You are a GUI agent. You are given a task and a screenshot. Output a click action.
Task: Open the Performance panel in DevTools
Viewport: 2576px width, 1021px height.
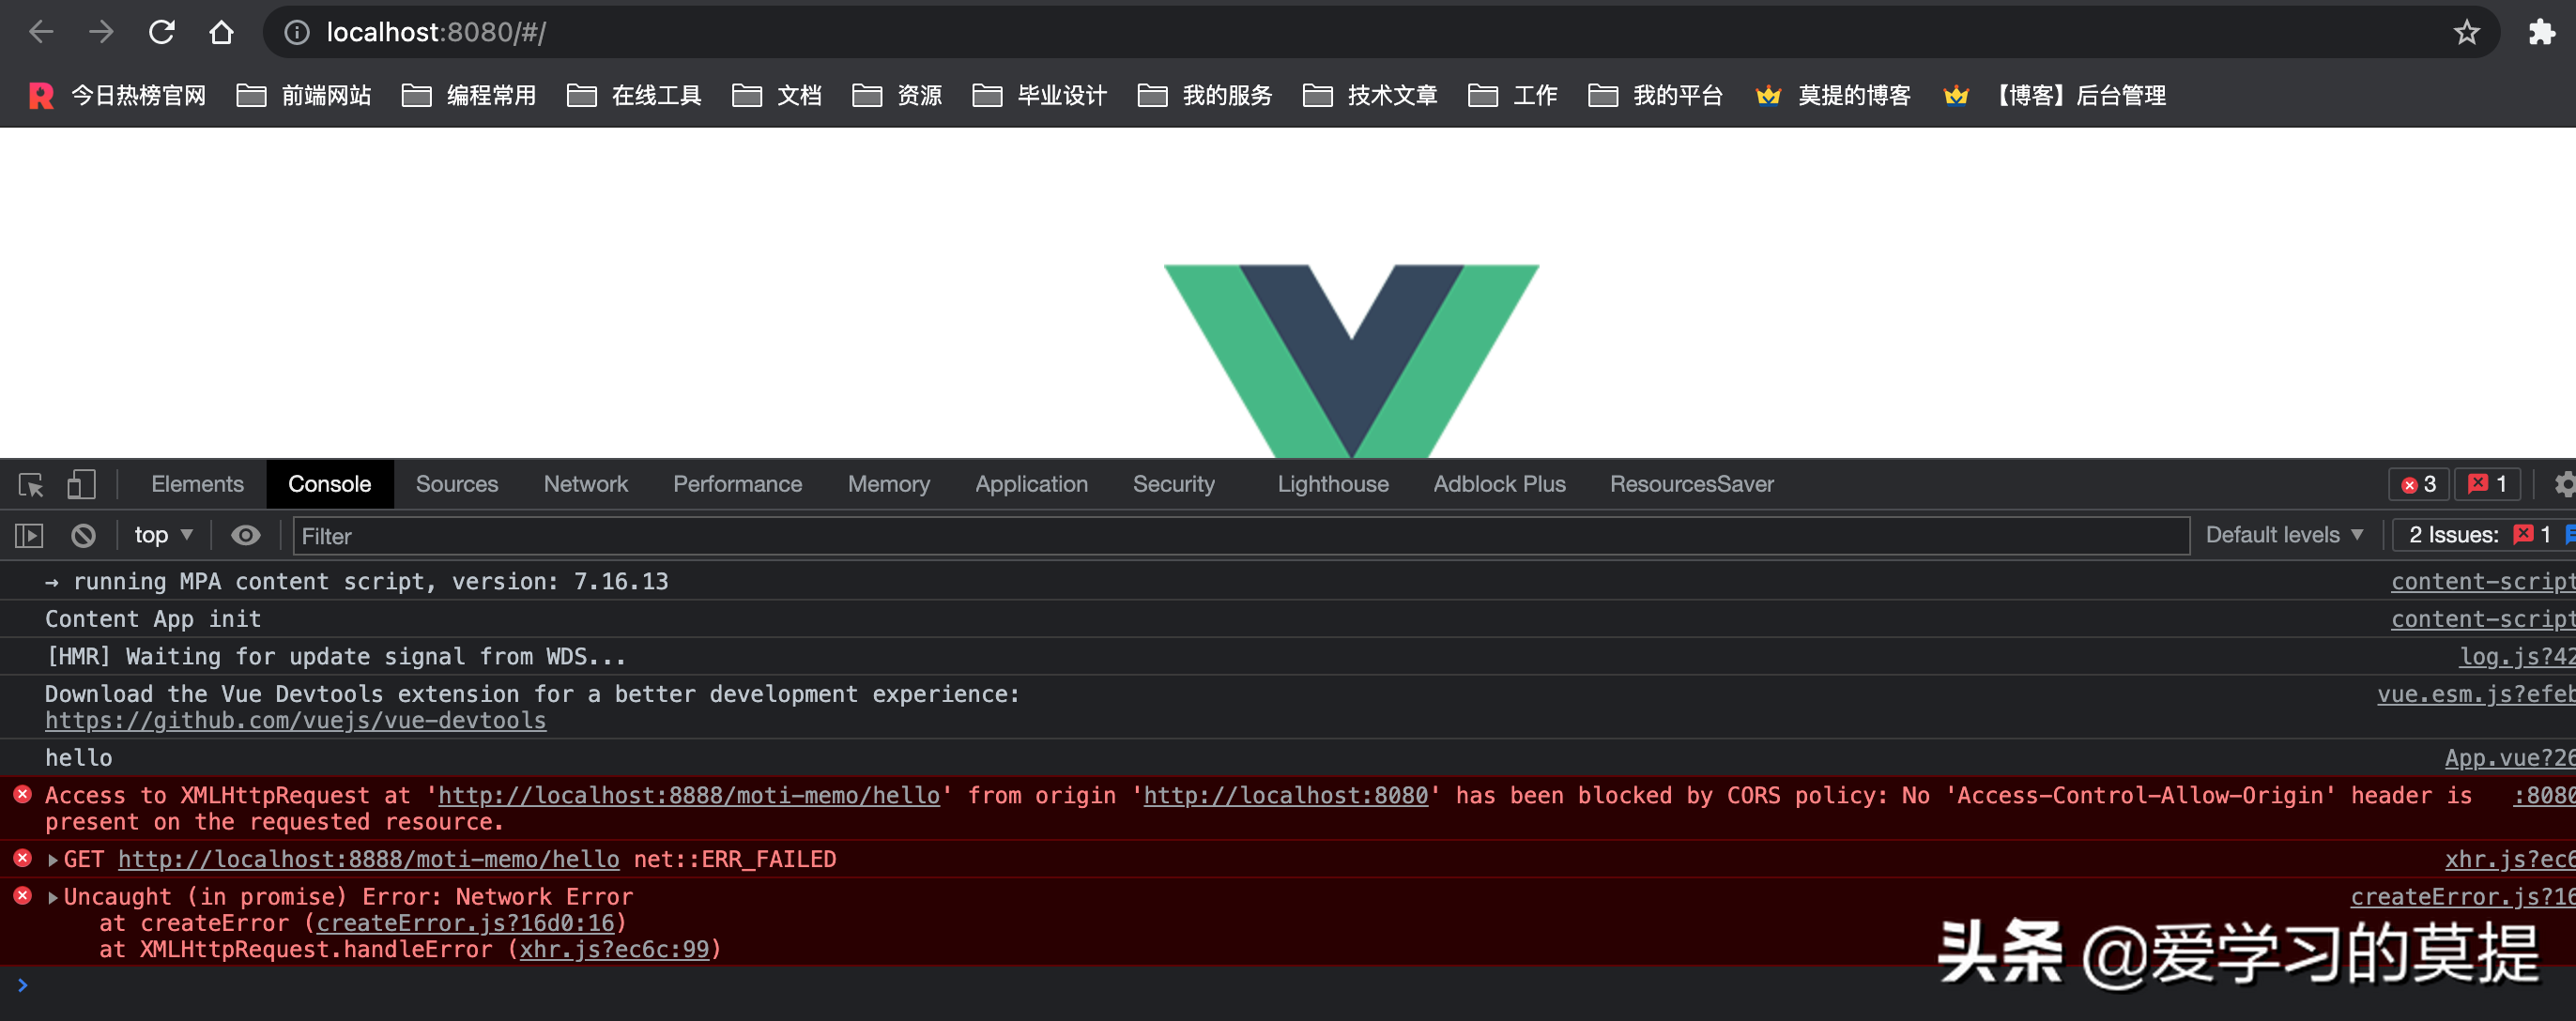[x=738, y=482]
